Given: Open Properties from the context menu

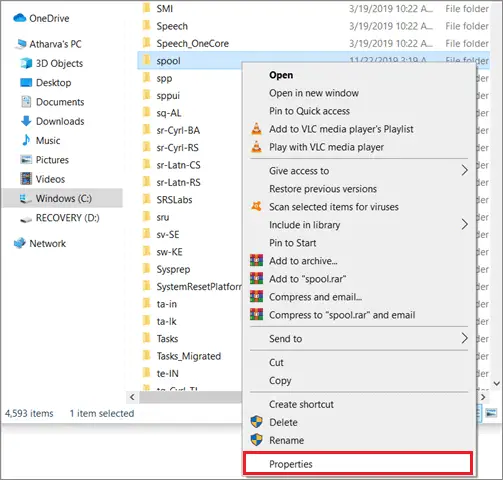Looking at the screenshot, I should [358, 464].
